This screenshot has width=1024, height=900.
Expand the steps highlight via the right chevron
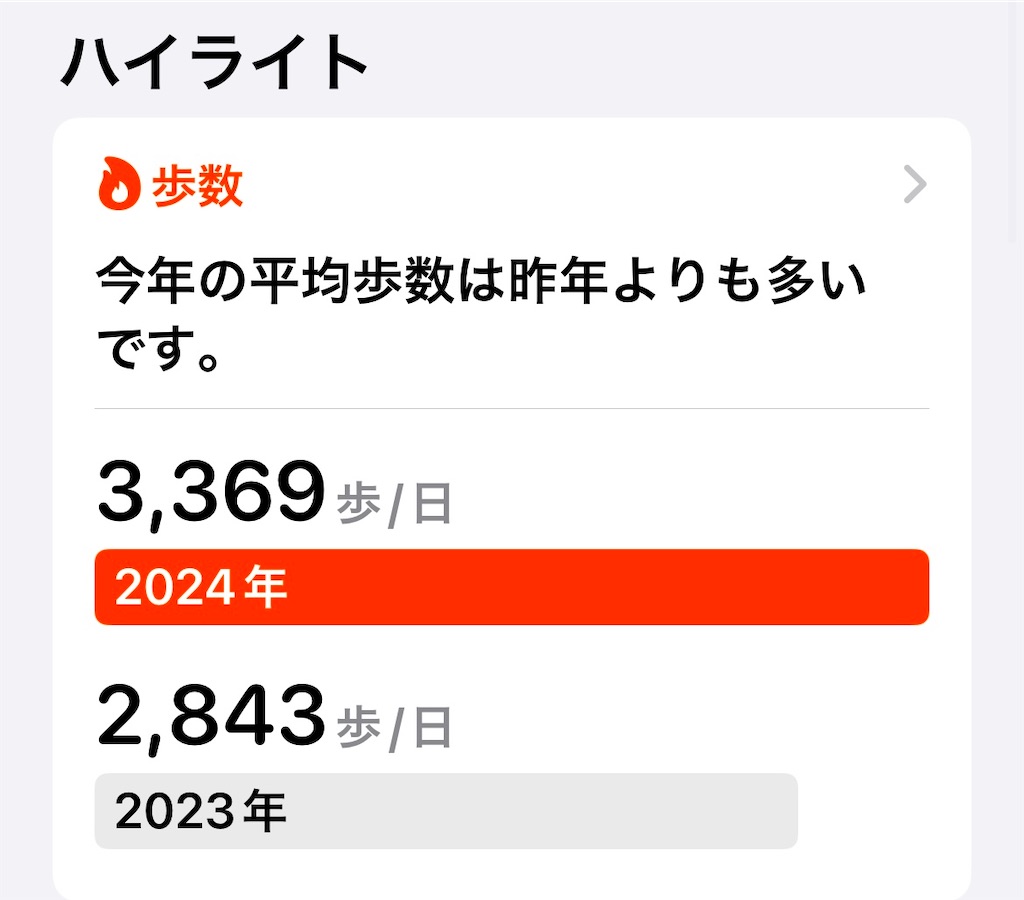click(x=913, y=184)
